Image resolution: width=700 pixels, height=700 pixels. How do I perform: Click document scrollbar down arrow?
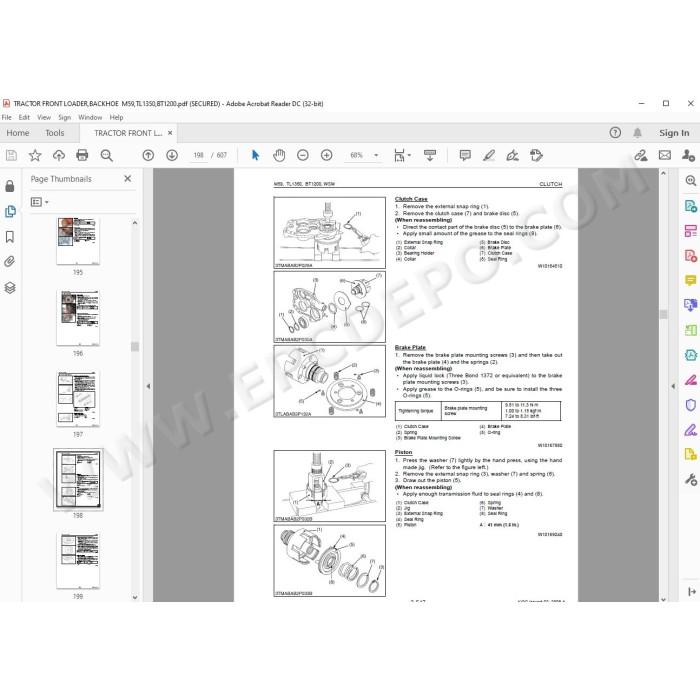click(x=663, y=600)
